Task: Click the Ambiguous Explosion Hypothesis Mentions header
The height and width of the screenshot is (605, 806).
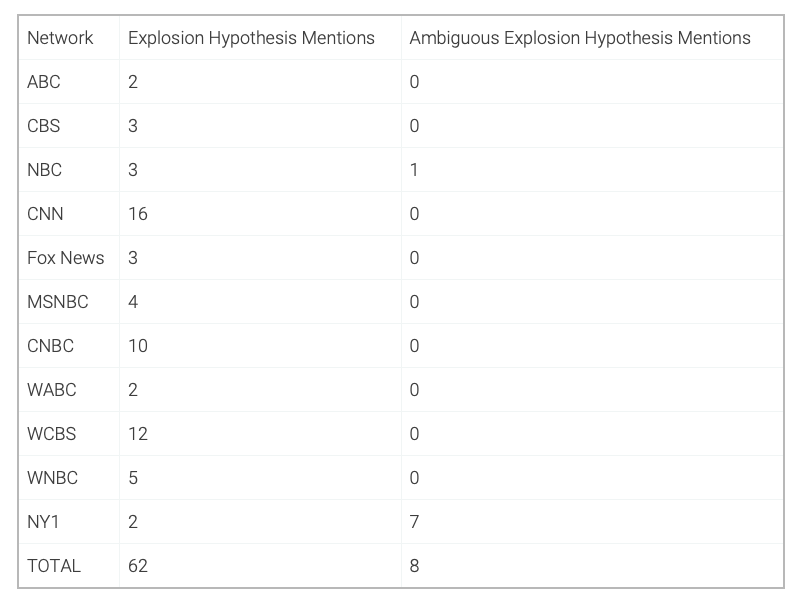Action: [580, 38]
